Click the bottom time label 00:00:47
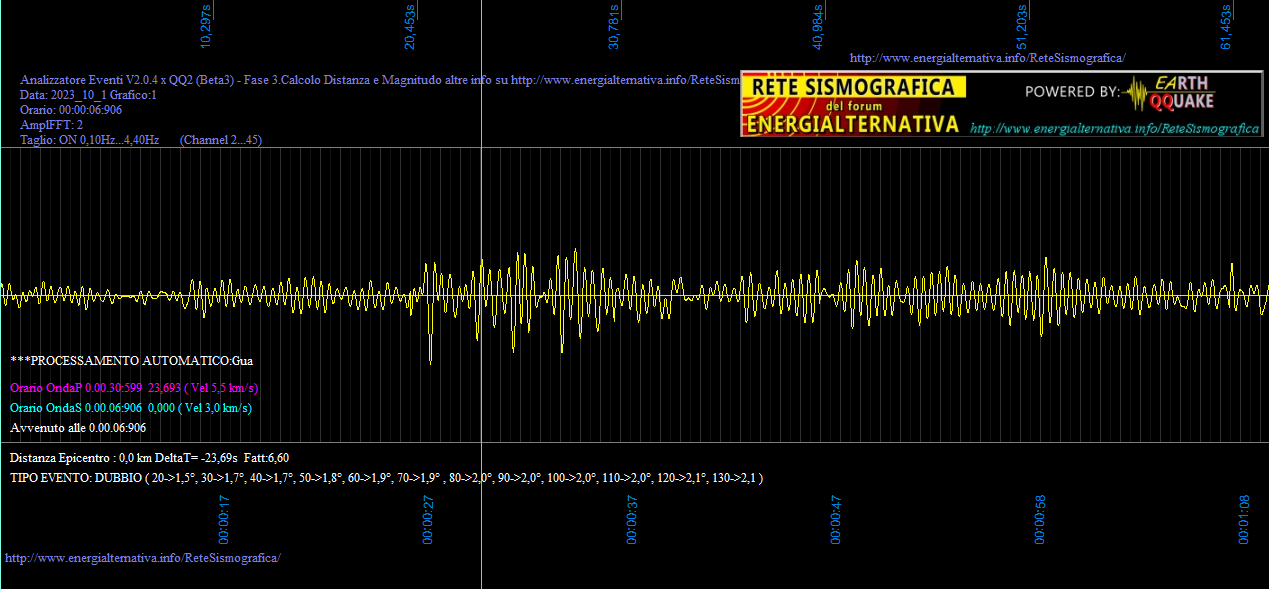This screenshot has width=1269, height=589. pos(836,519)
